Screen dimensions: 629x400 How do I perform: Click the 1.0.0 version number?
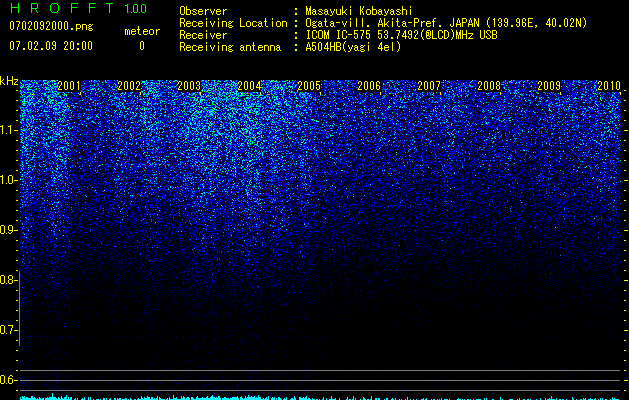coord(136,8)
